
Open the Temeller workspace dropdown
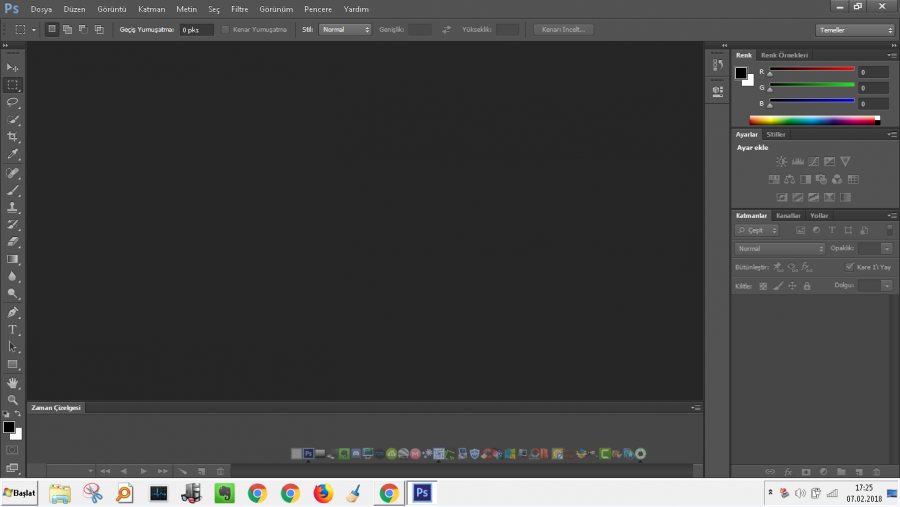tap(855, 30)
